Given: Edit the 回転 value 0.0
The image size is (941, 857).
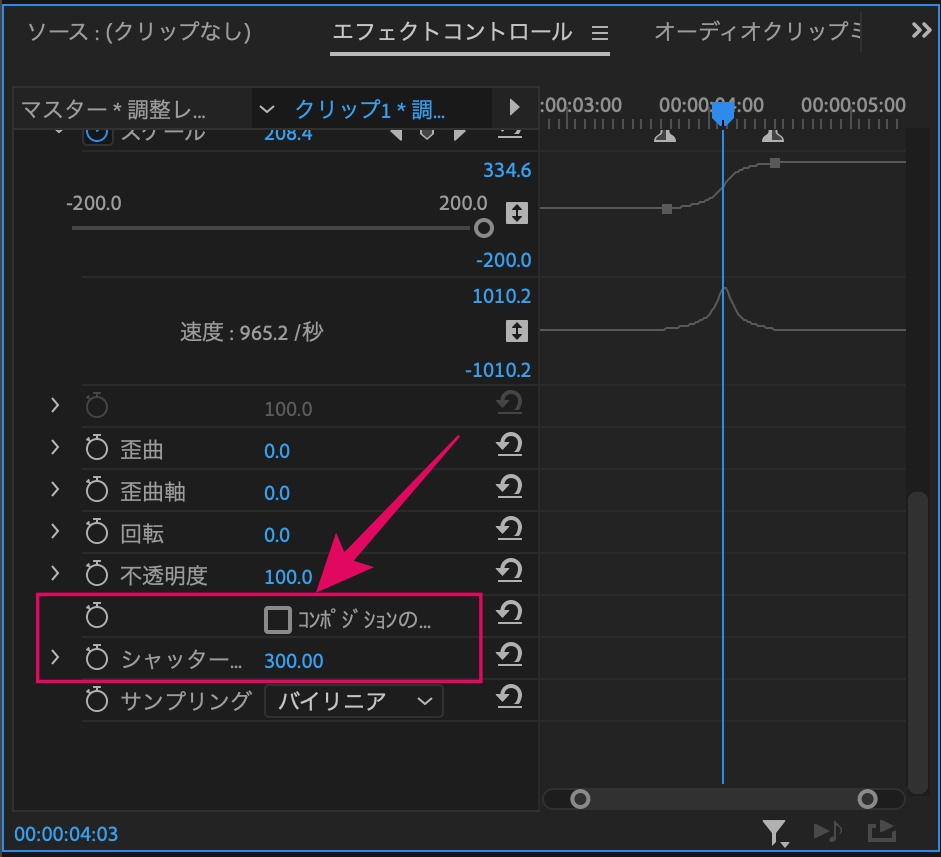Looking at the screenshot, I should [277, 535].
